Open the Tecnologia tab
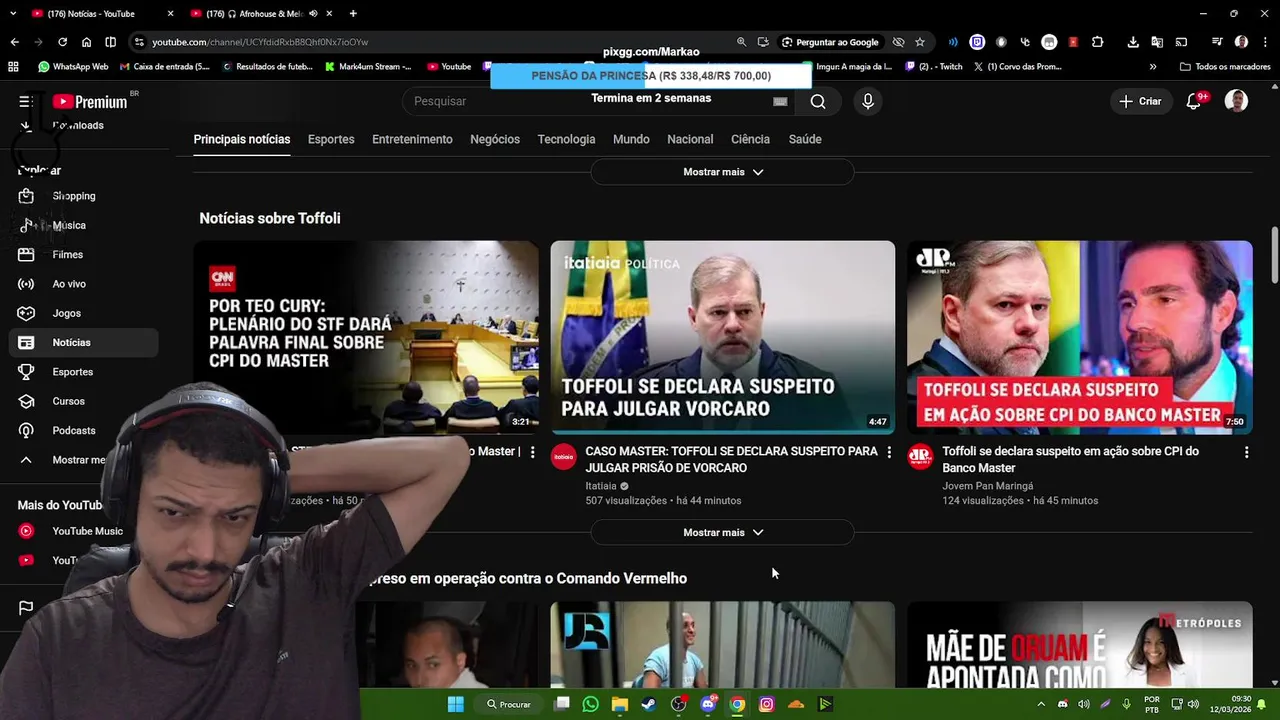Viewport: 1280px width, 720px height. pos(566,139)
